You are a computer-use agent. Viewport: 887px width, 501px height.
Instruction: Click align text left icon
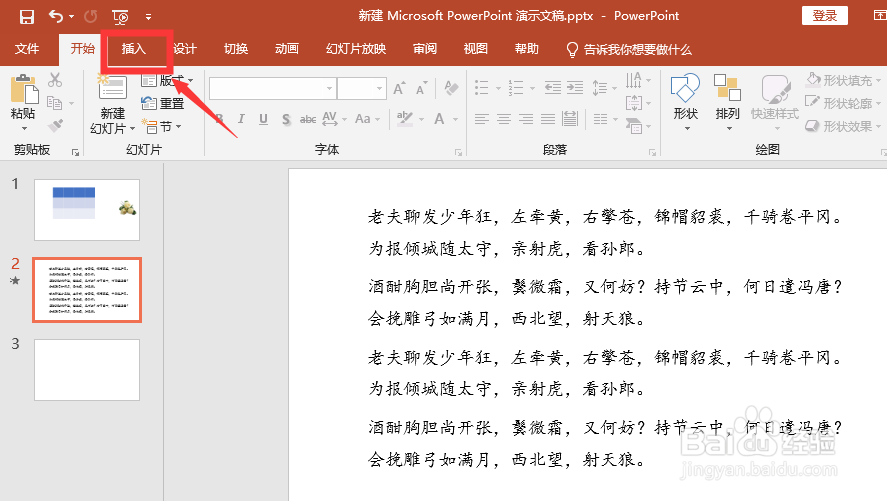pos(482,119)
